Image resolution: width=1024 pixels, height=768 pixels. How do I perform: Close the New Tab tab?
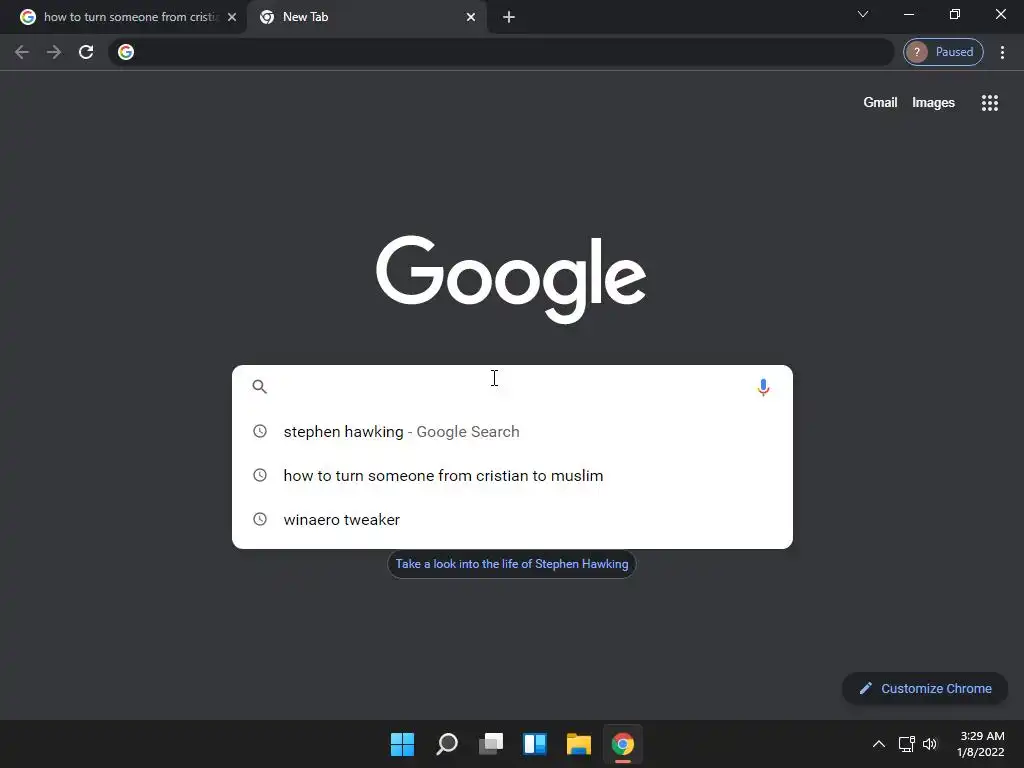tap(471, 17)
